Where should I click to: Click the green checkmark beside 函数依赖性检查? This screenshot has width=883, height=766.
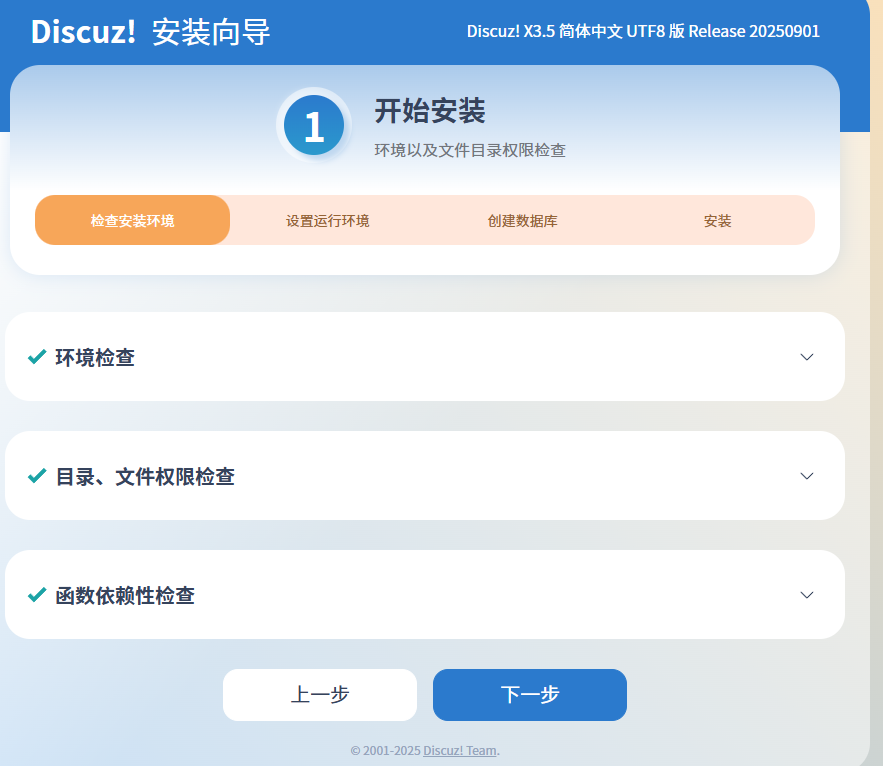coord(37,595)
